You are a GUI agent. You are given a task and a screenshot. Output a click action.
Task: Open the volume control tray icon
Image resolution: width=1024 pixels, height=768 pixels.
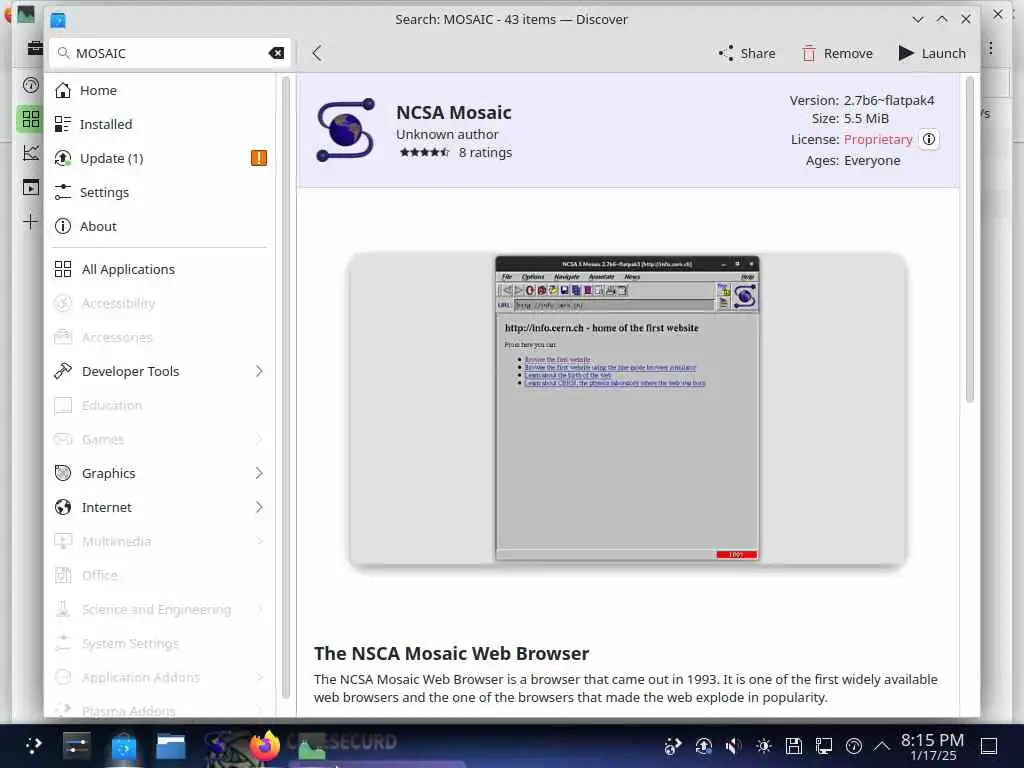(x=733, y=746)
